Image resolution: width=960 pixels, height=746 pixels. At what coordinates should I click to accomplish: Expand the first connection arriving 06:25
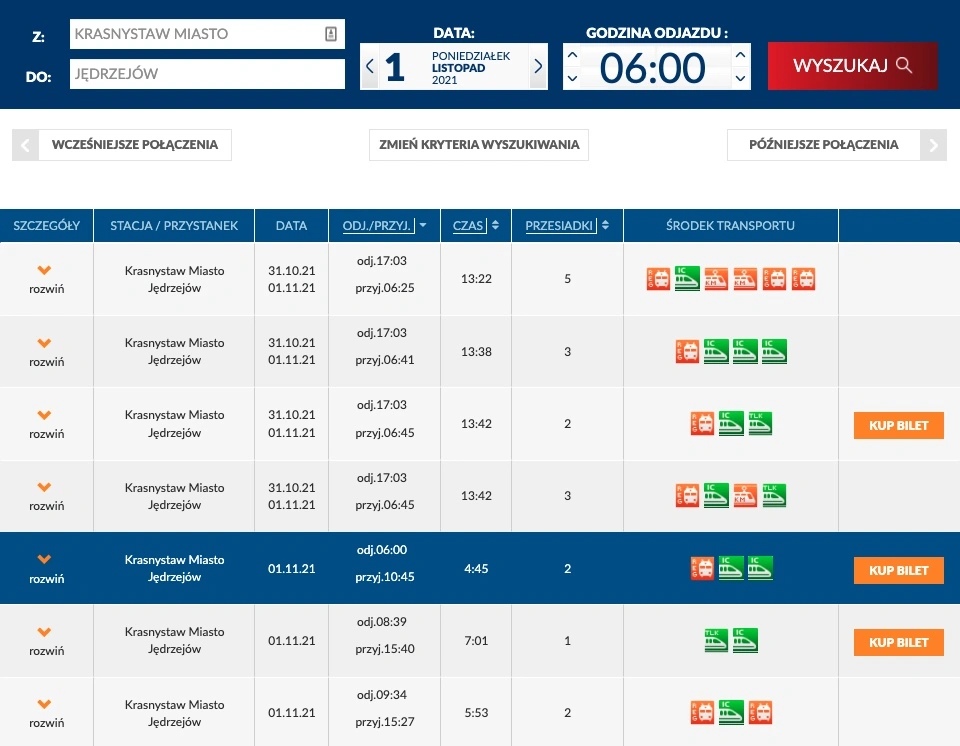(x=46, y=279)
